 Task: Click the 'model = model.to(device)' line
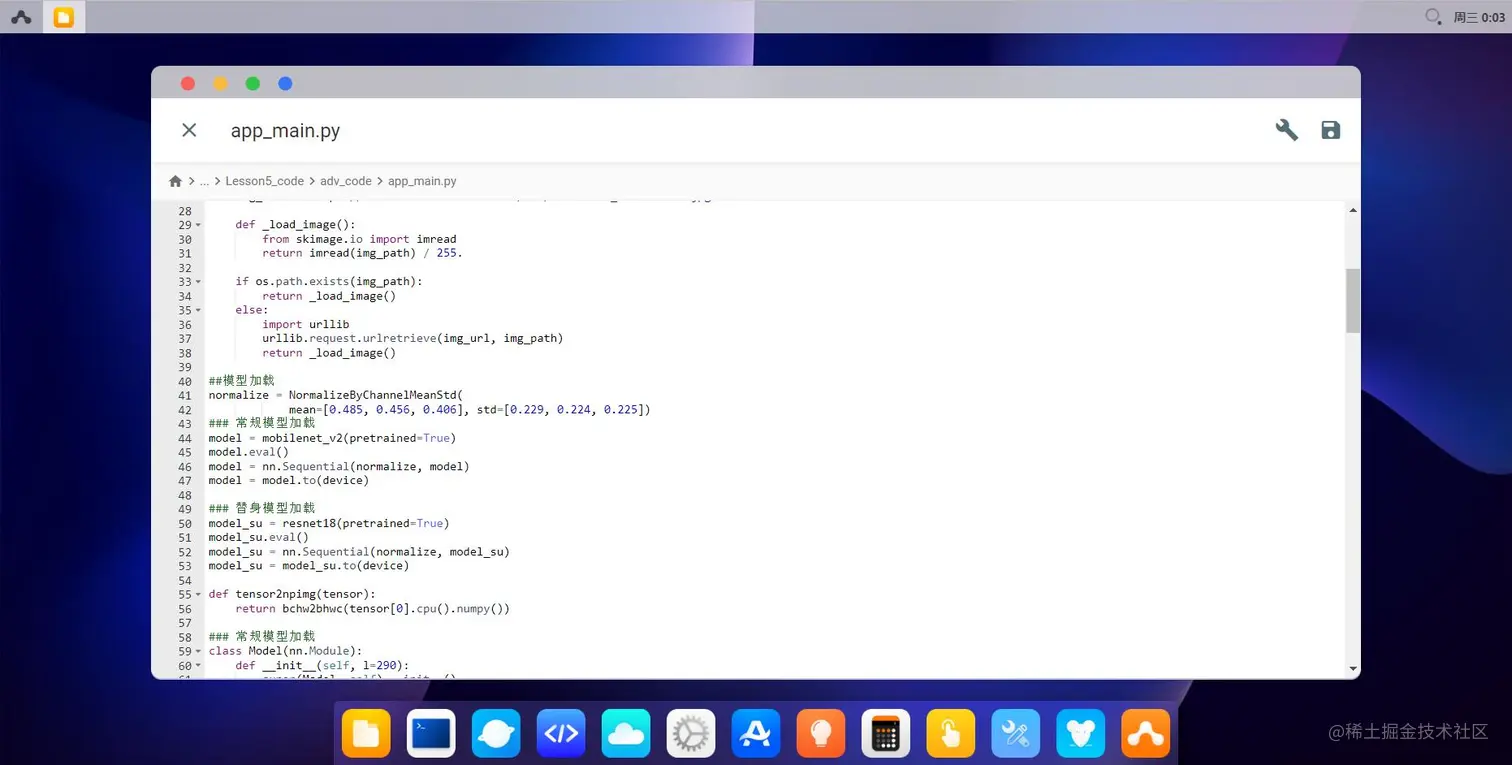click(x=289, y=480)
